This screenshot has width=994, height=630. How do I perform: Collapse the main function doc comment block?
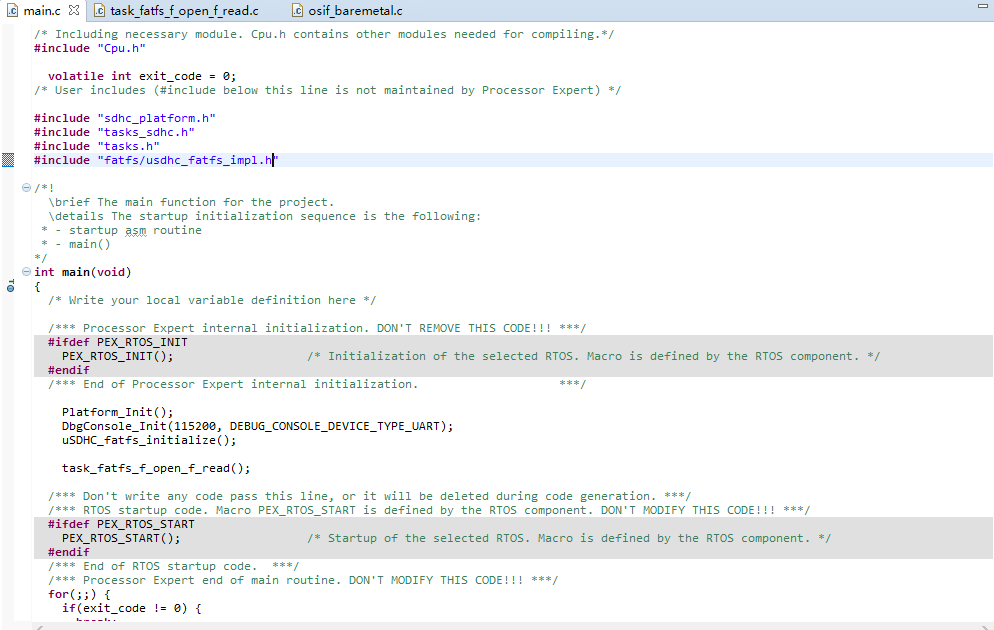pos(26,188)
